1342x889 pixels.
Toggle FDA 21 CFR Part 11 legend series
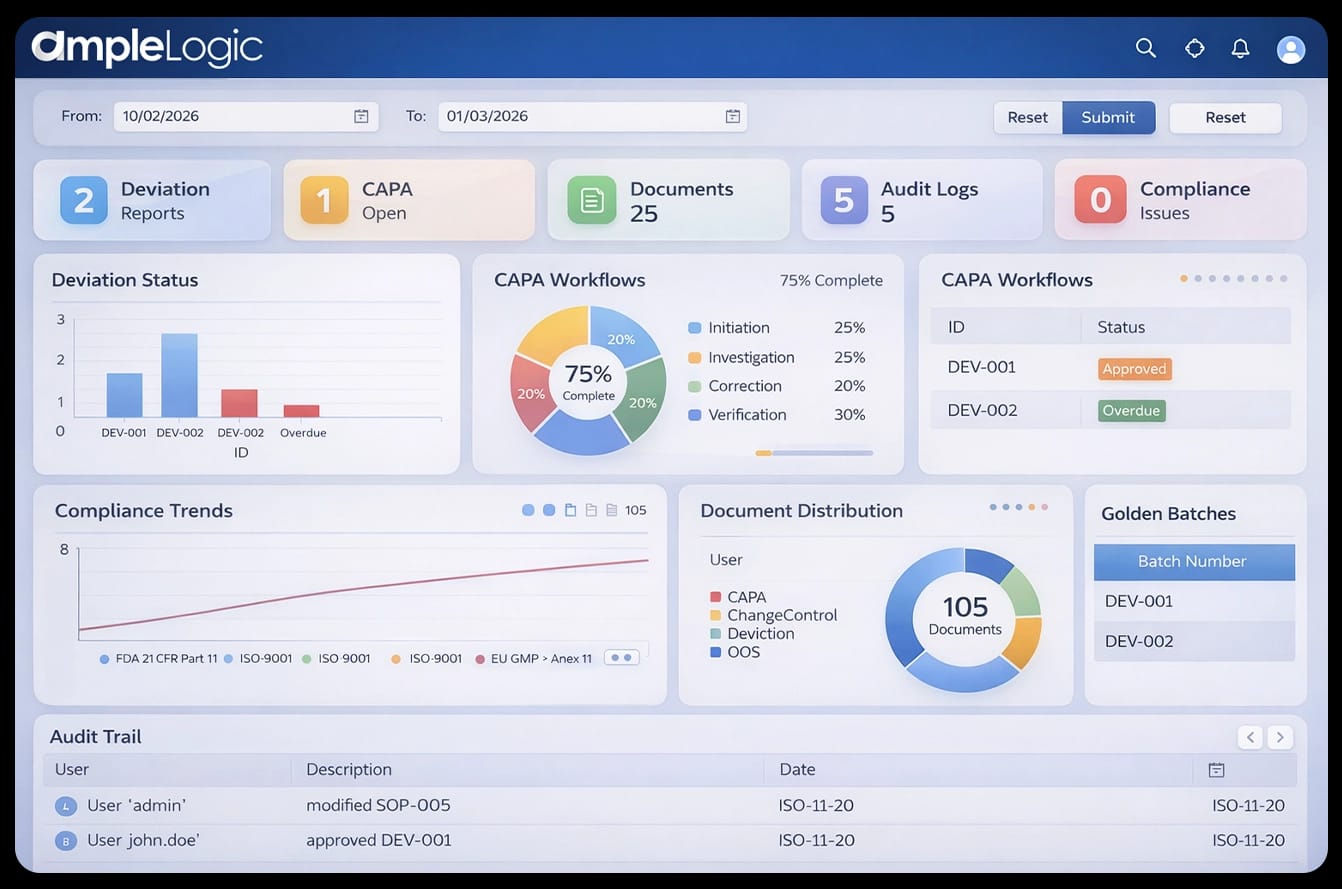pos(159,659)
